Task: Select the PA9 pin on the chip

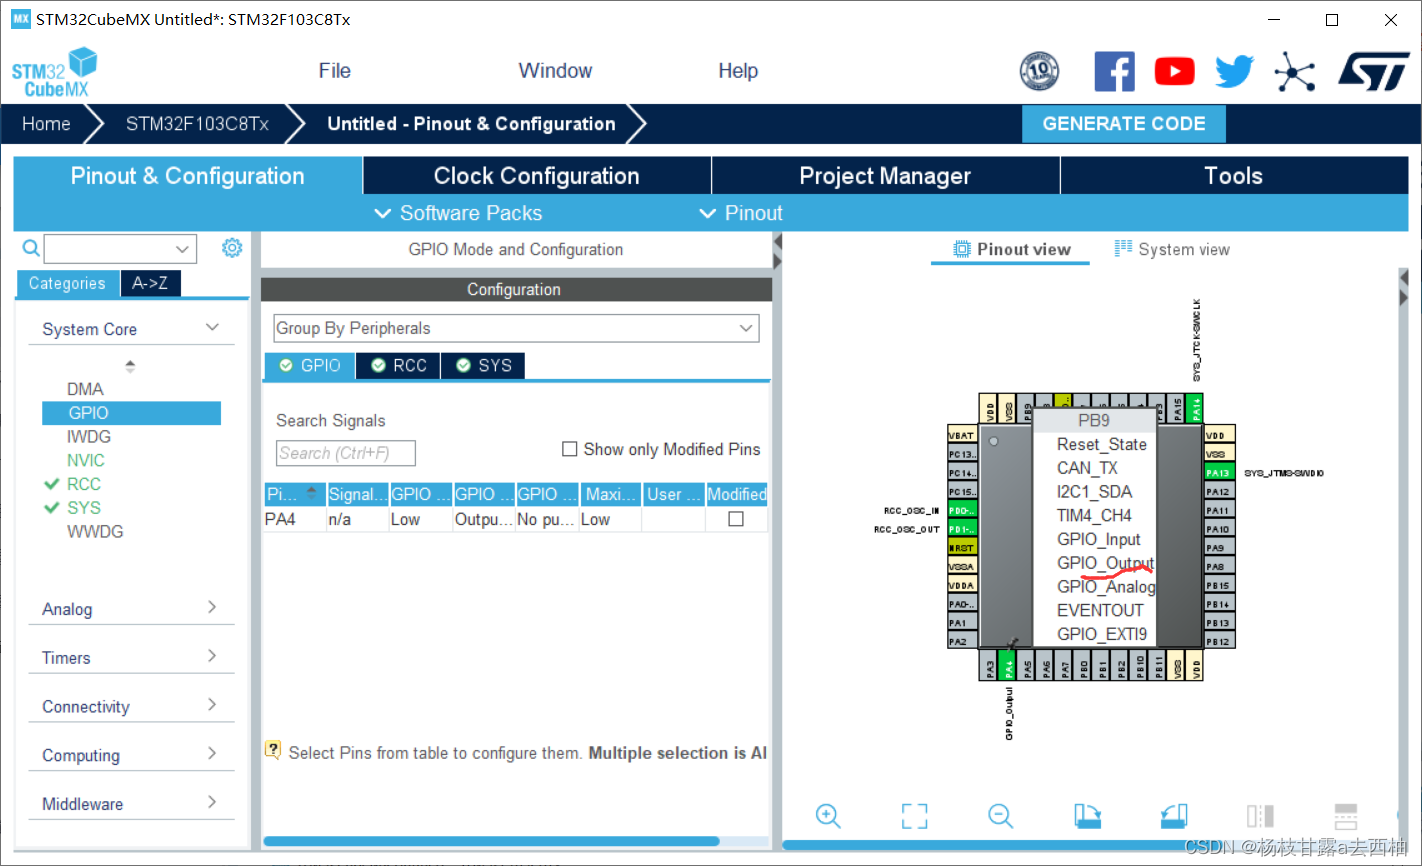Action: coord(1219,548)
